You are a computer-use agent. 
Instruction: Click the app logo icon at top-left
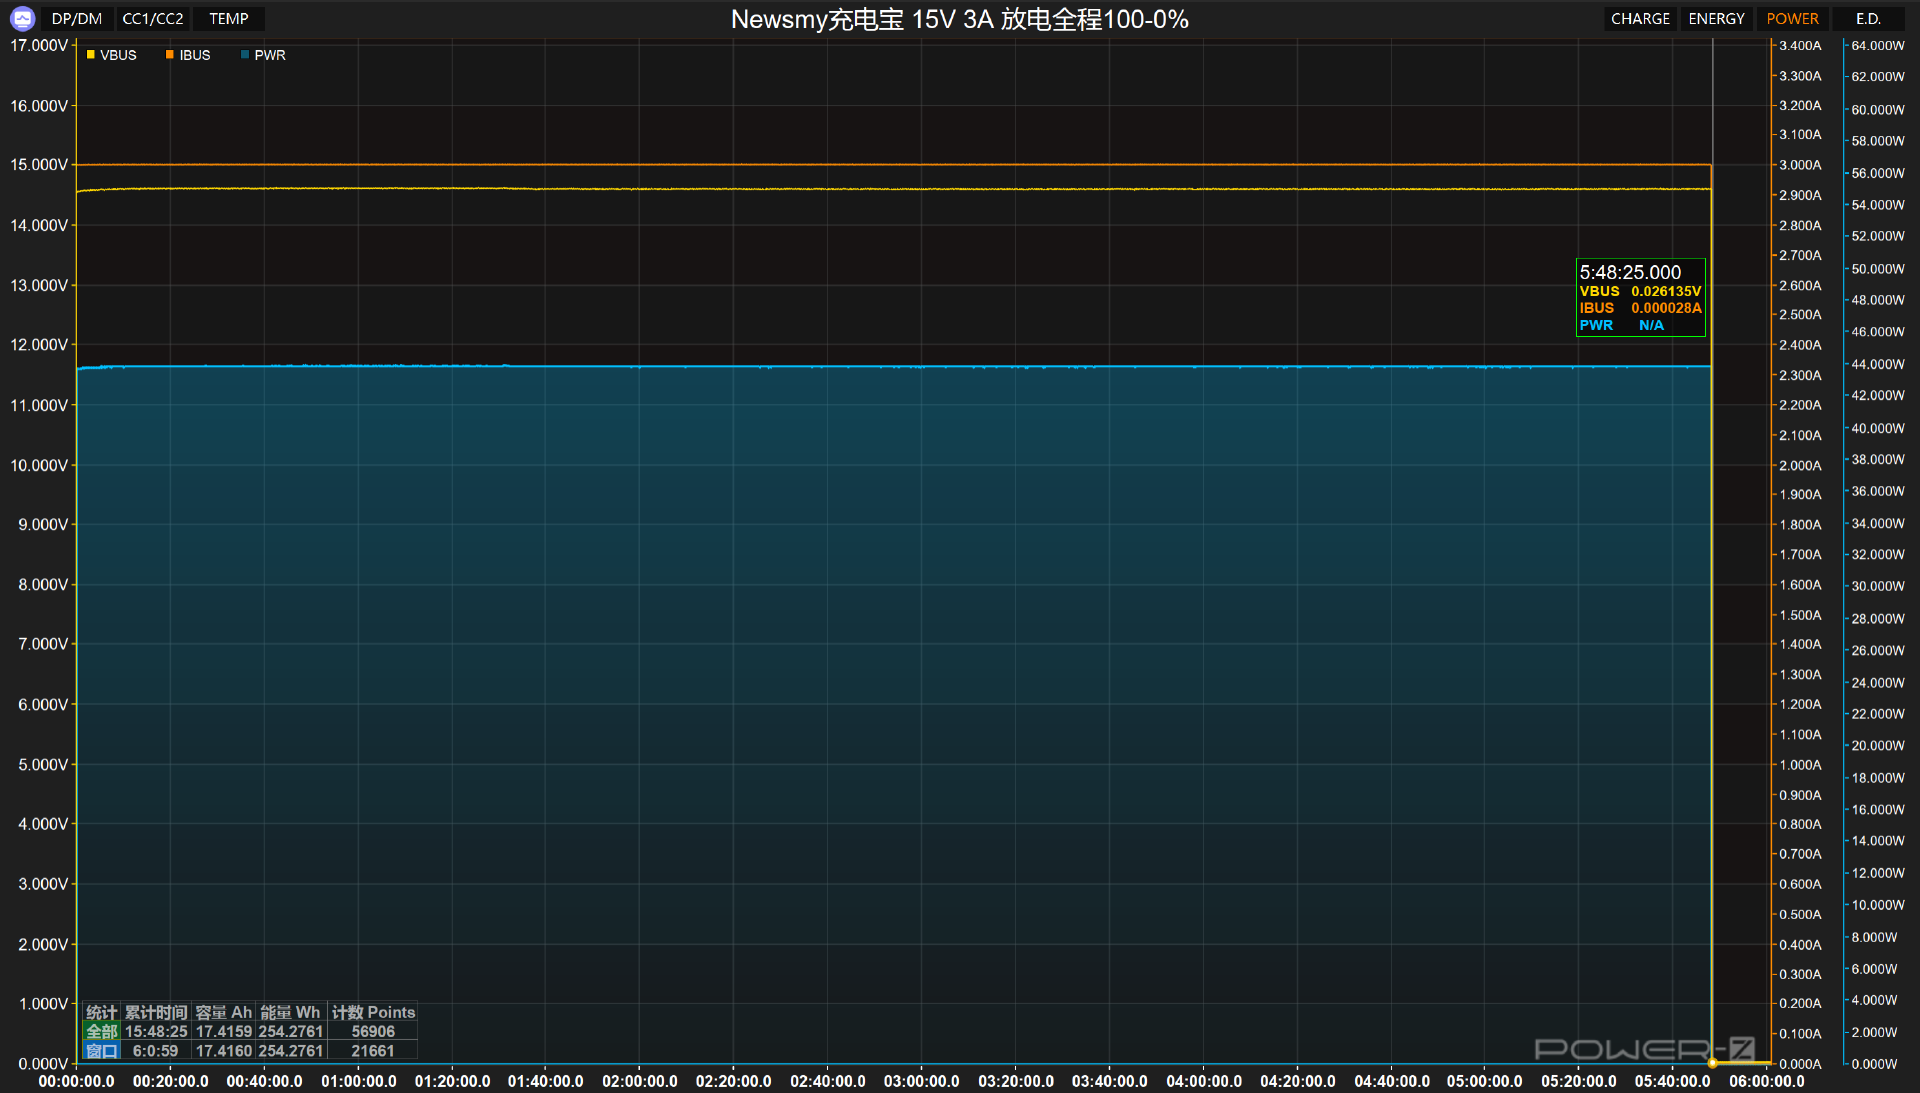tap(22, 18)
